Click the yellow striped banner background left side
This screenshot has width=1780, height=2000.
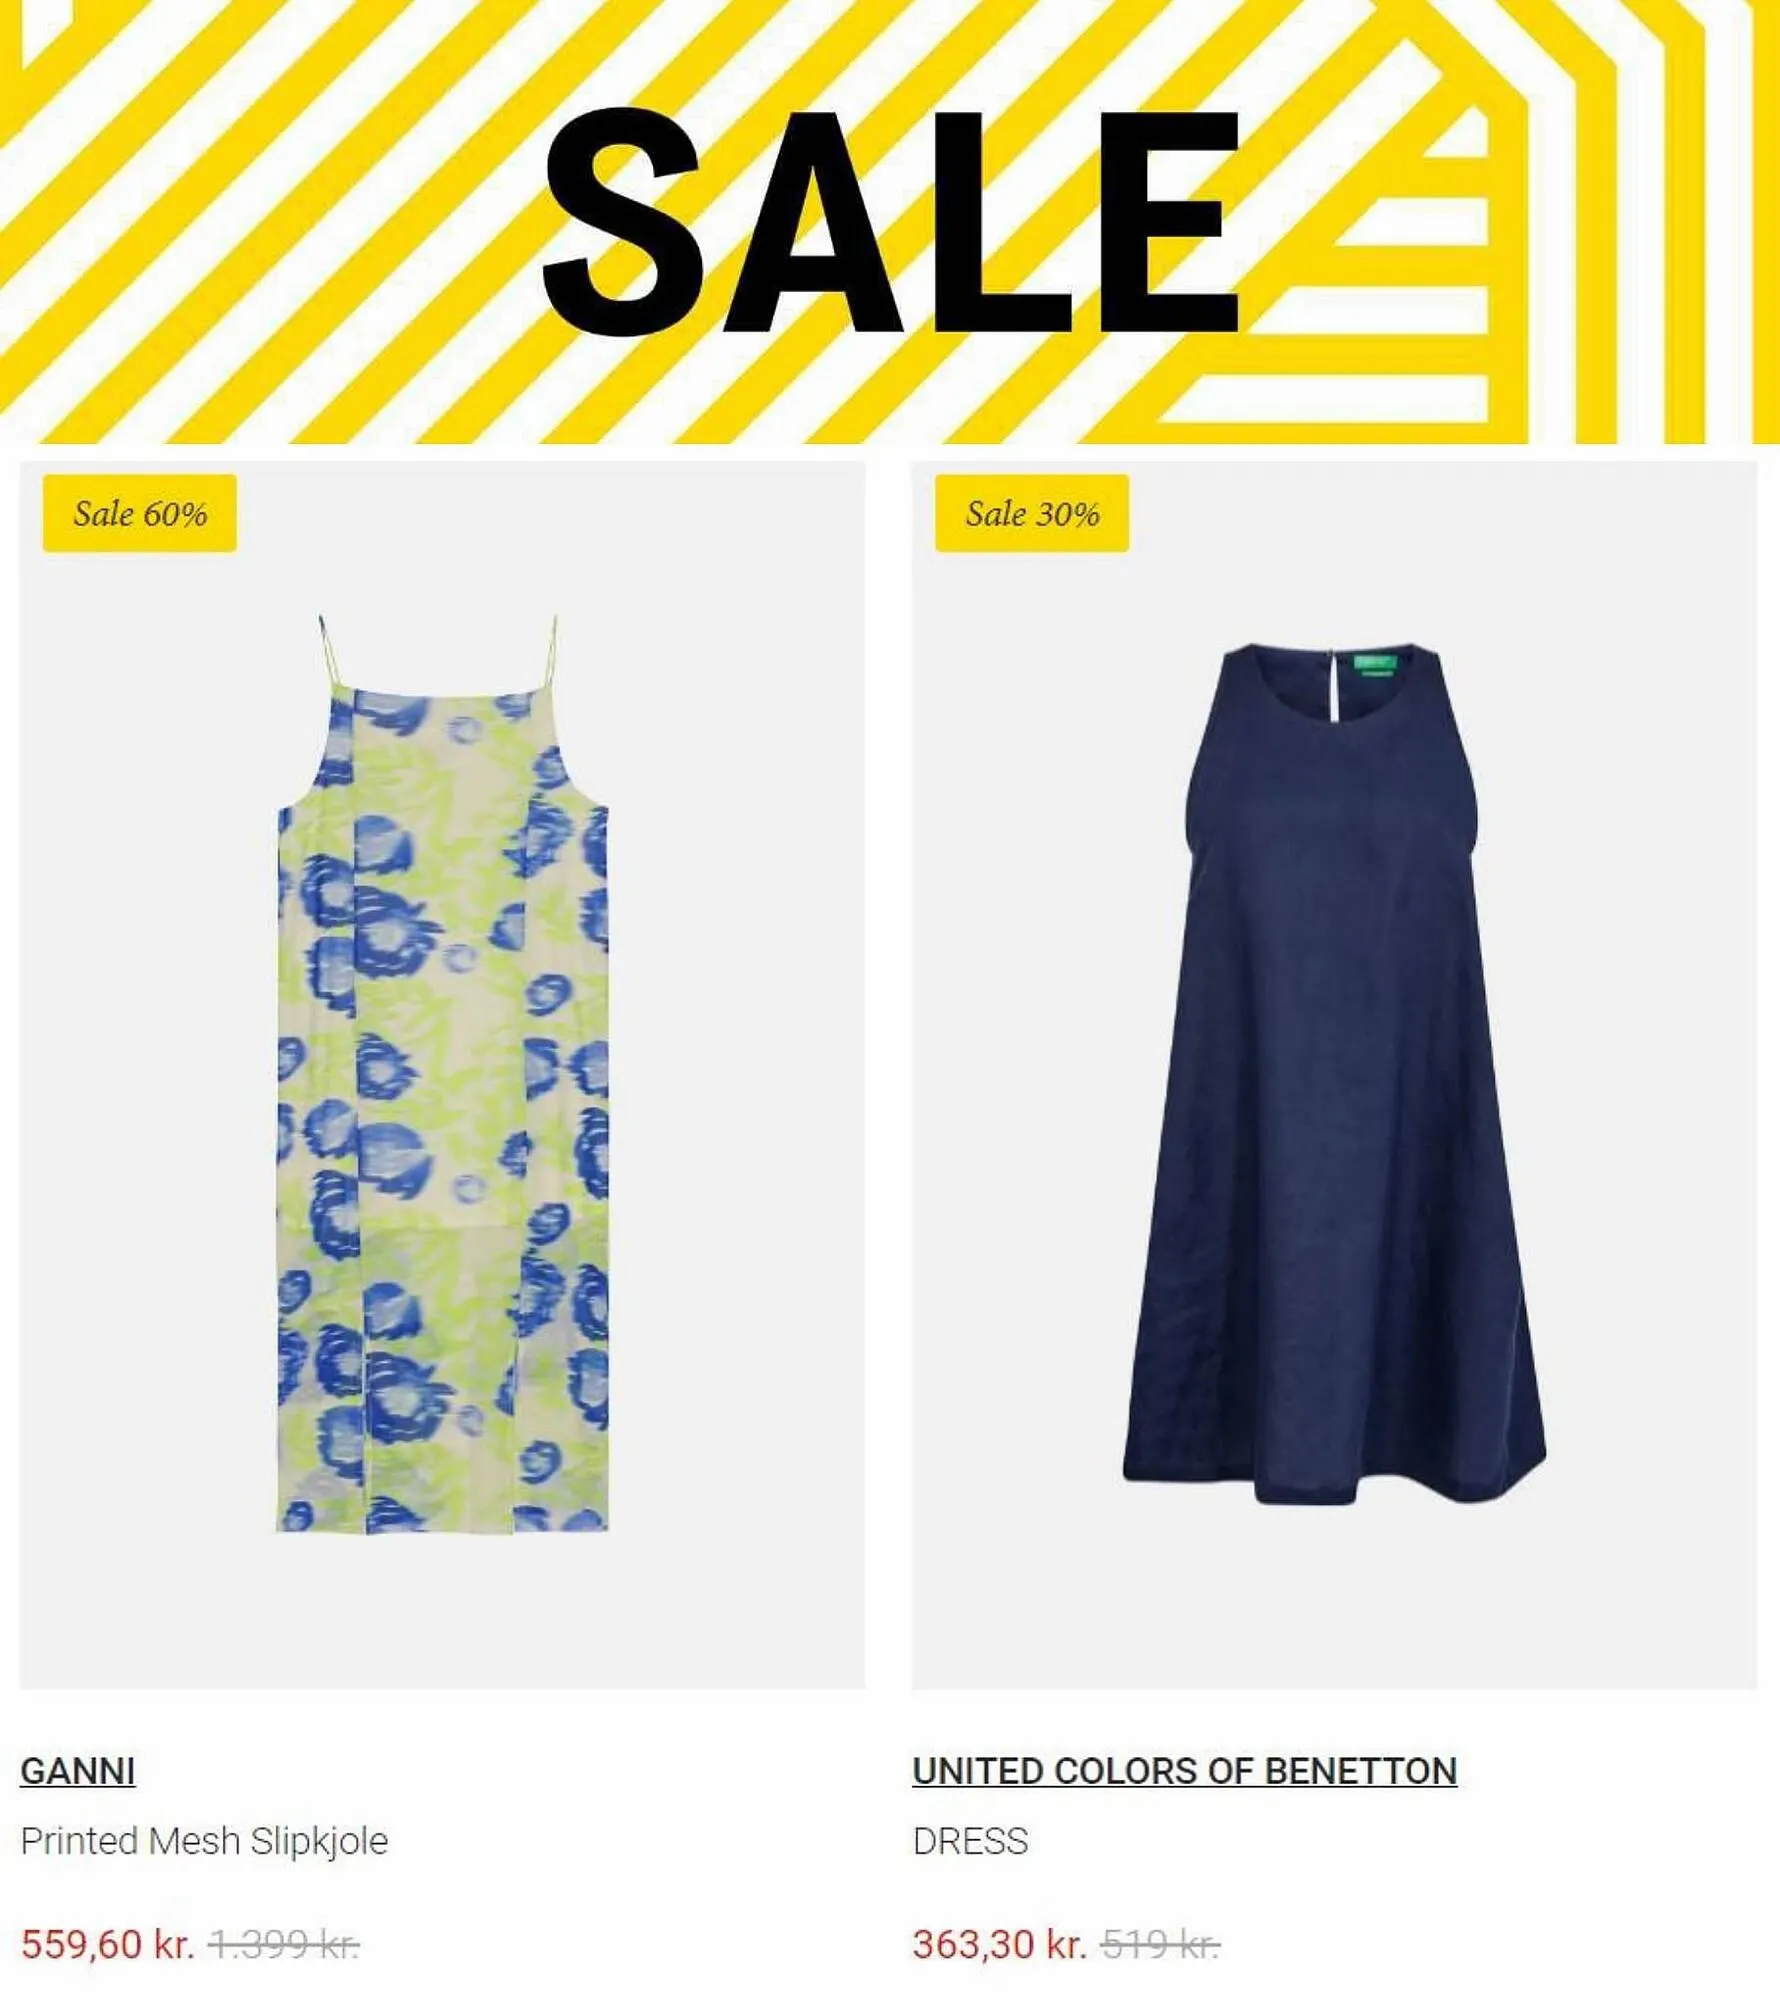(x=250, y=222)
